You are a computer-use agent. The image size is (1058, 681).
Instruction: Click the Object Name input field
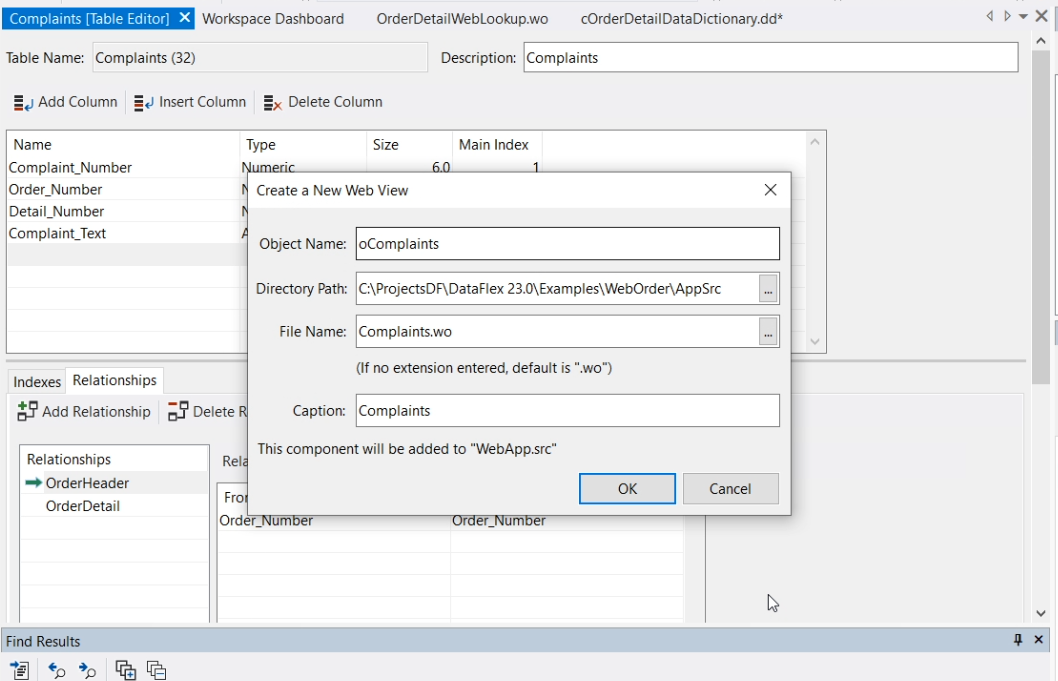pyautogui.click(x=567, y=244)
